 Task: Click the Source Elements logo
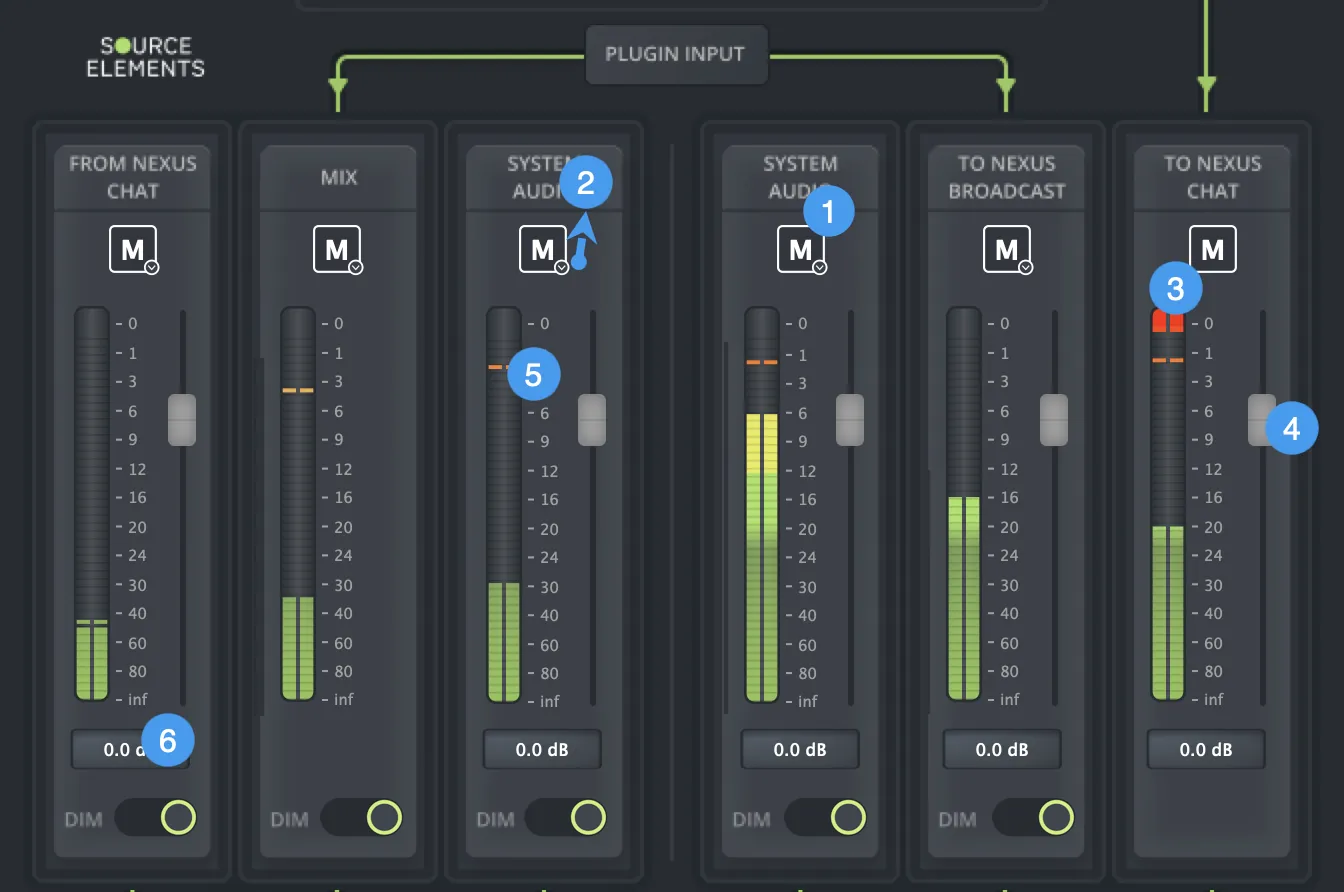point(146,57)
